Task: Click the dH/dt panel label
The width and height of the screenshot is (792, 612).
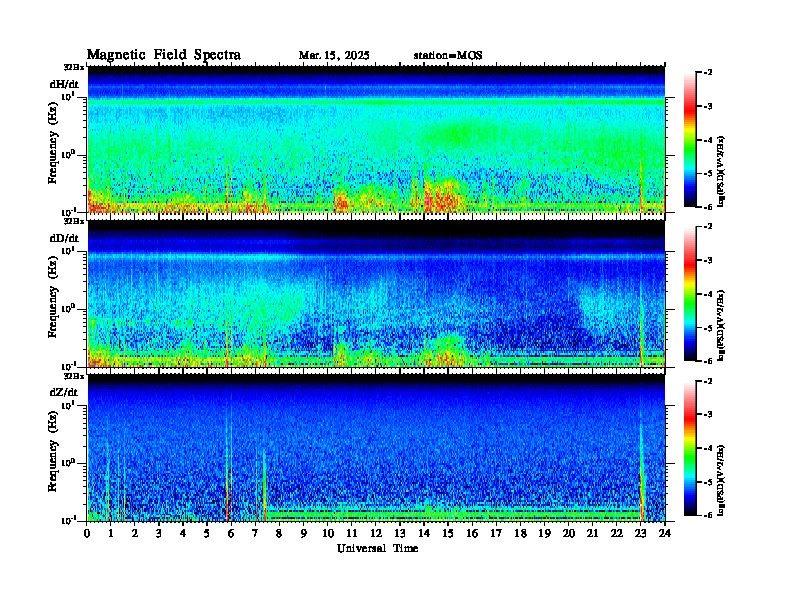Action: [64, 84]
